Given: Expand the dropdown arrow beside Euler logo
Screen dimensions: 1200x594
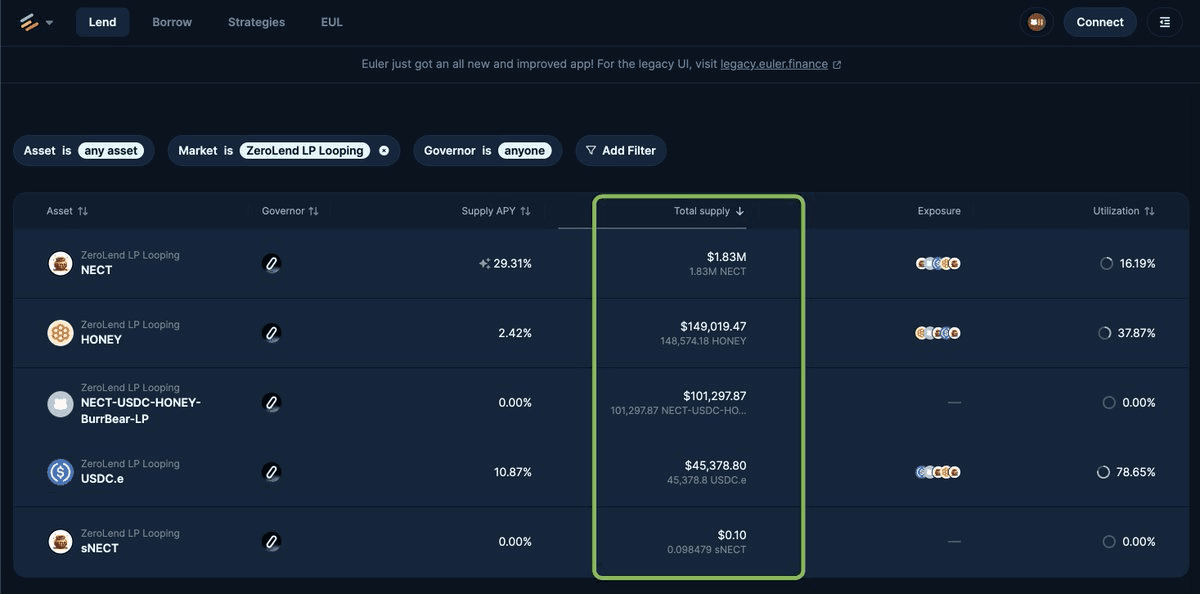Looking at the screenshot, I should [50, 23].
